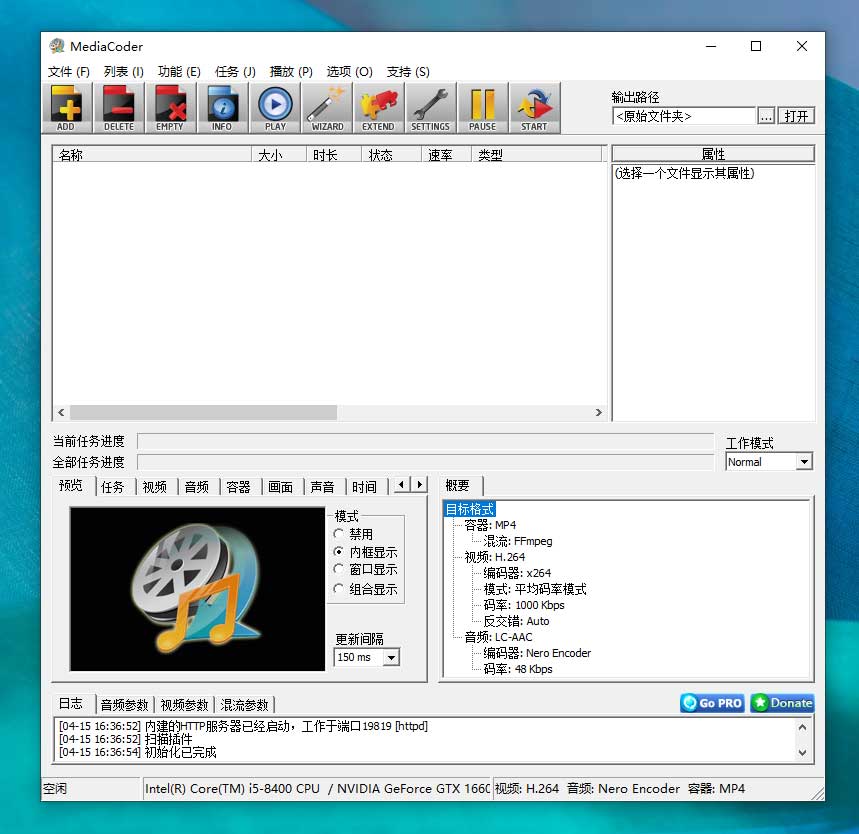Click the 输出路径 input field
Screen dimensions: 859x834
[x=684, y=116]
